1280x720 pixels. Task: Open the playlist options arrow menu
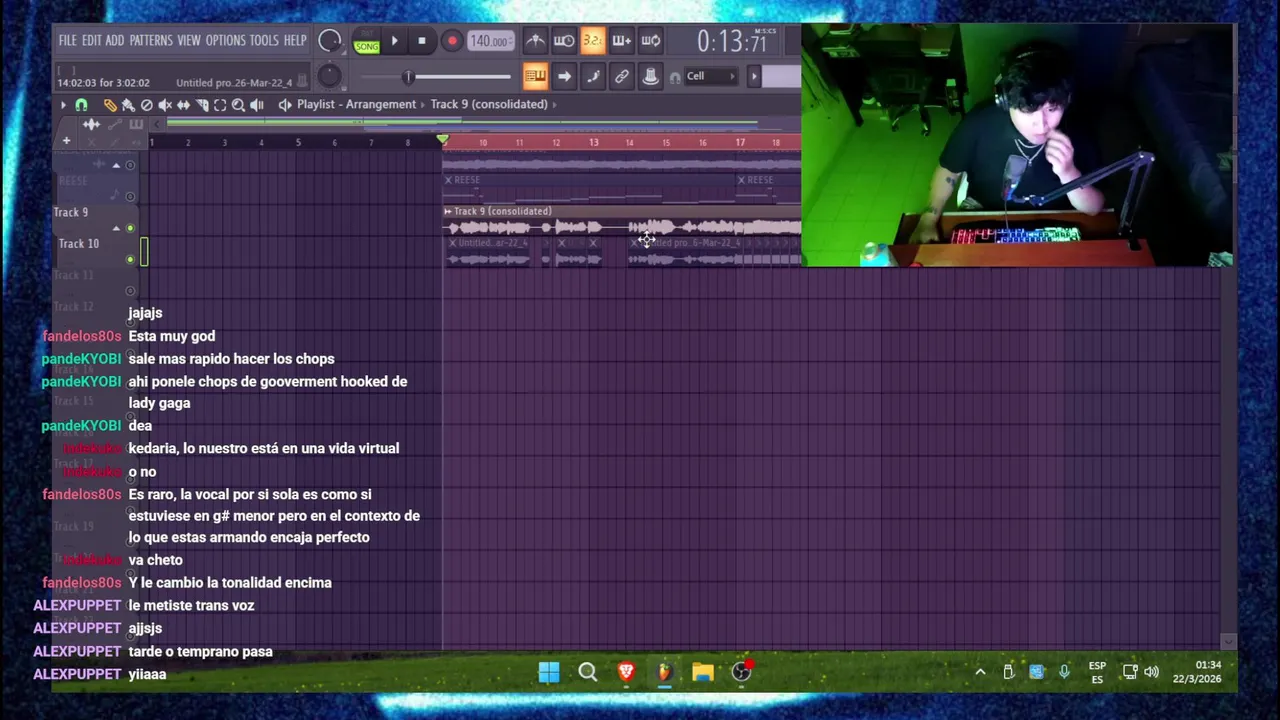coord(63,104)
